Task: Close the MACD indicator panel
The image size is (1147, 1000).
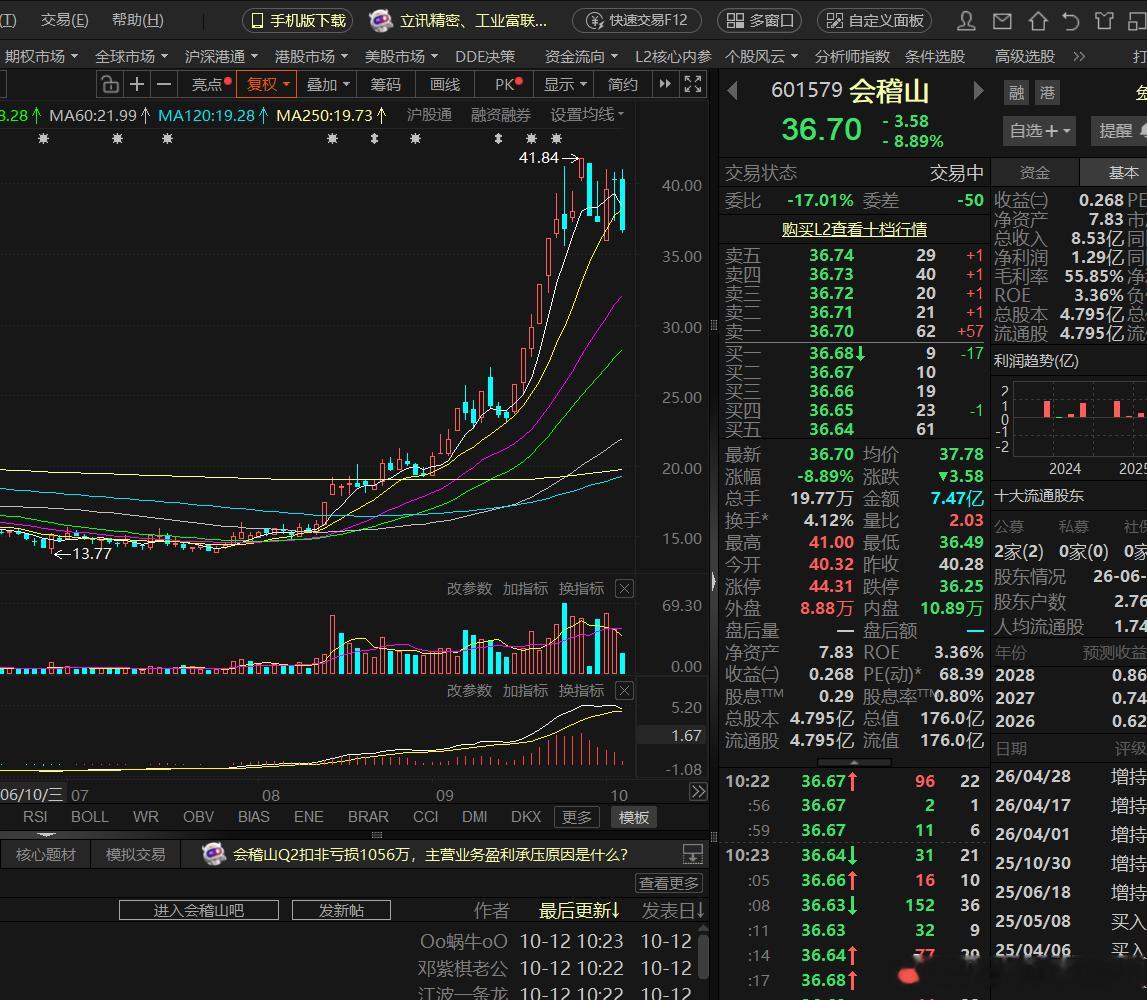Action: coord(624,690)
